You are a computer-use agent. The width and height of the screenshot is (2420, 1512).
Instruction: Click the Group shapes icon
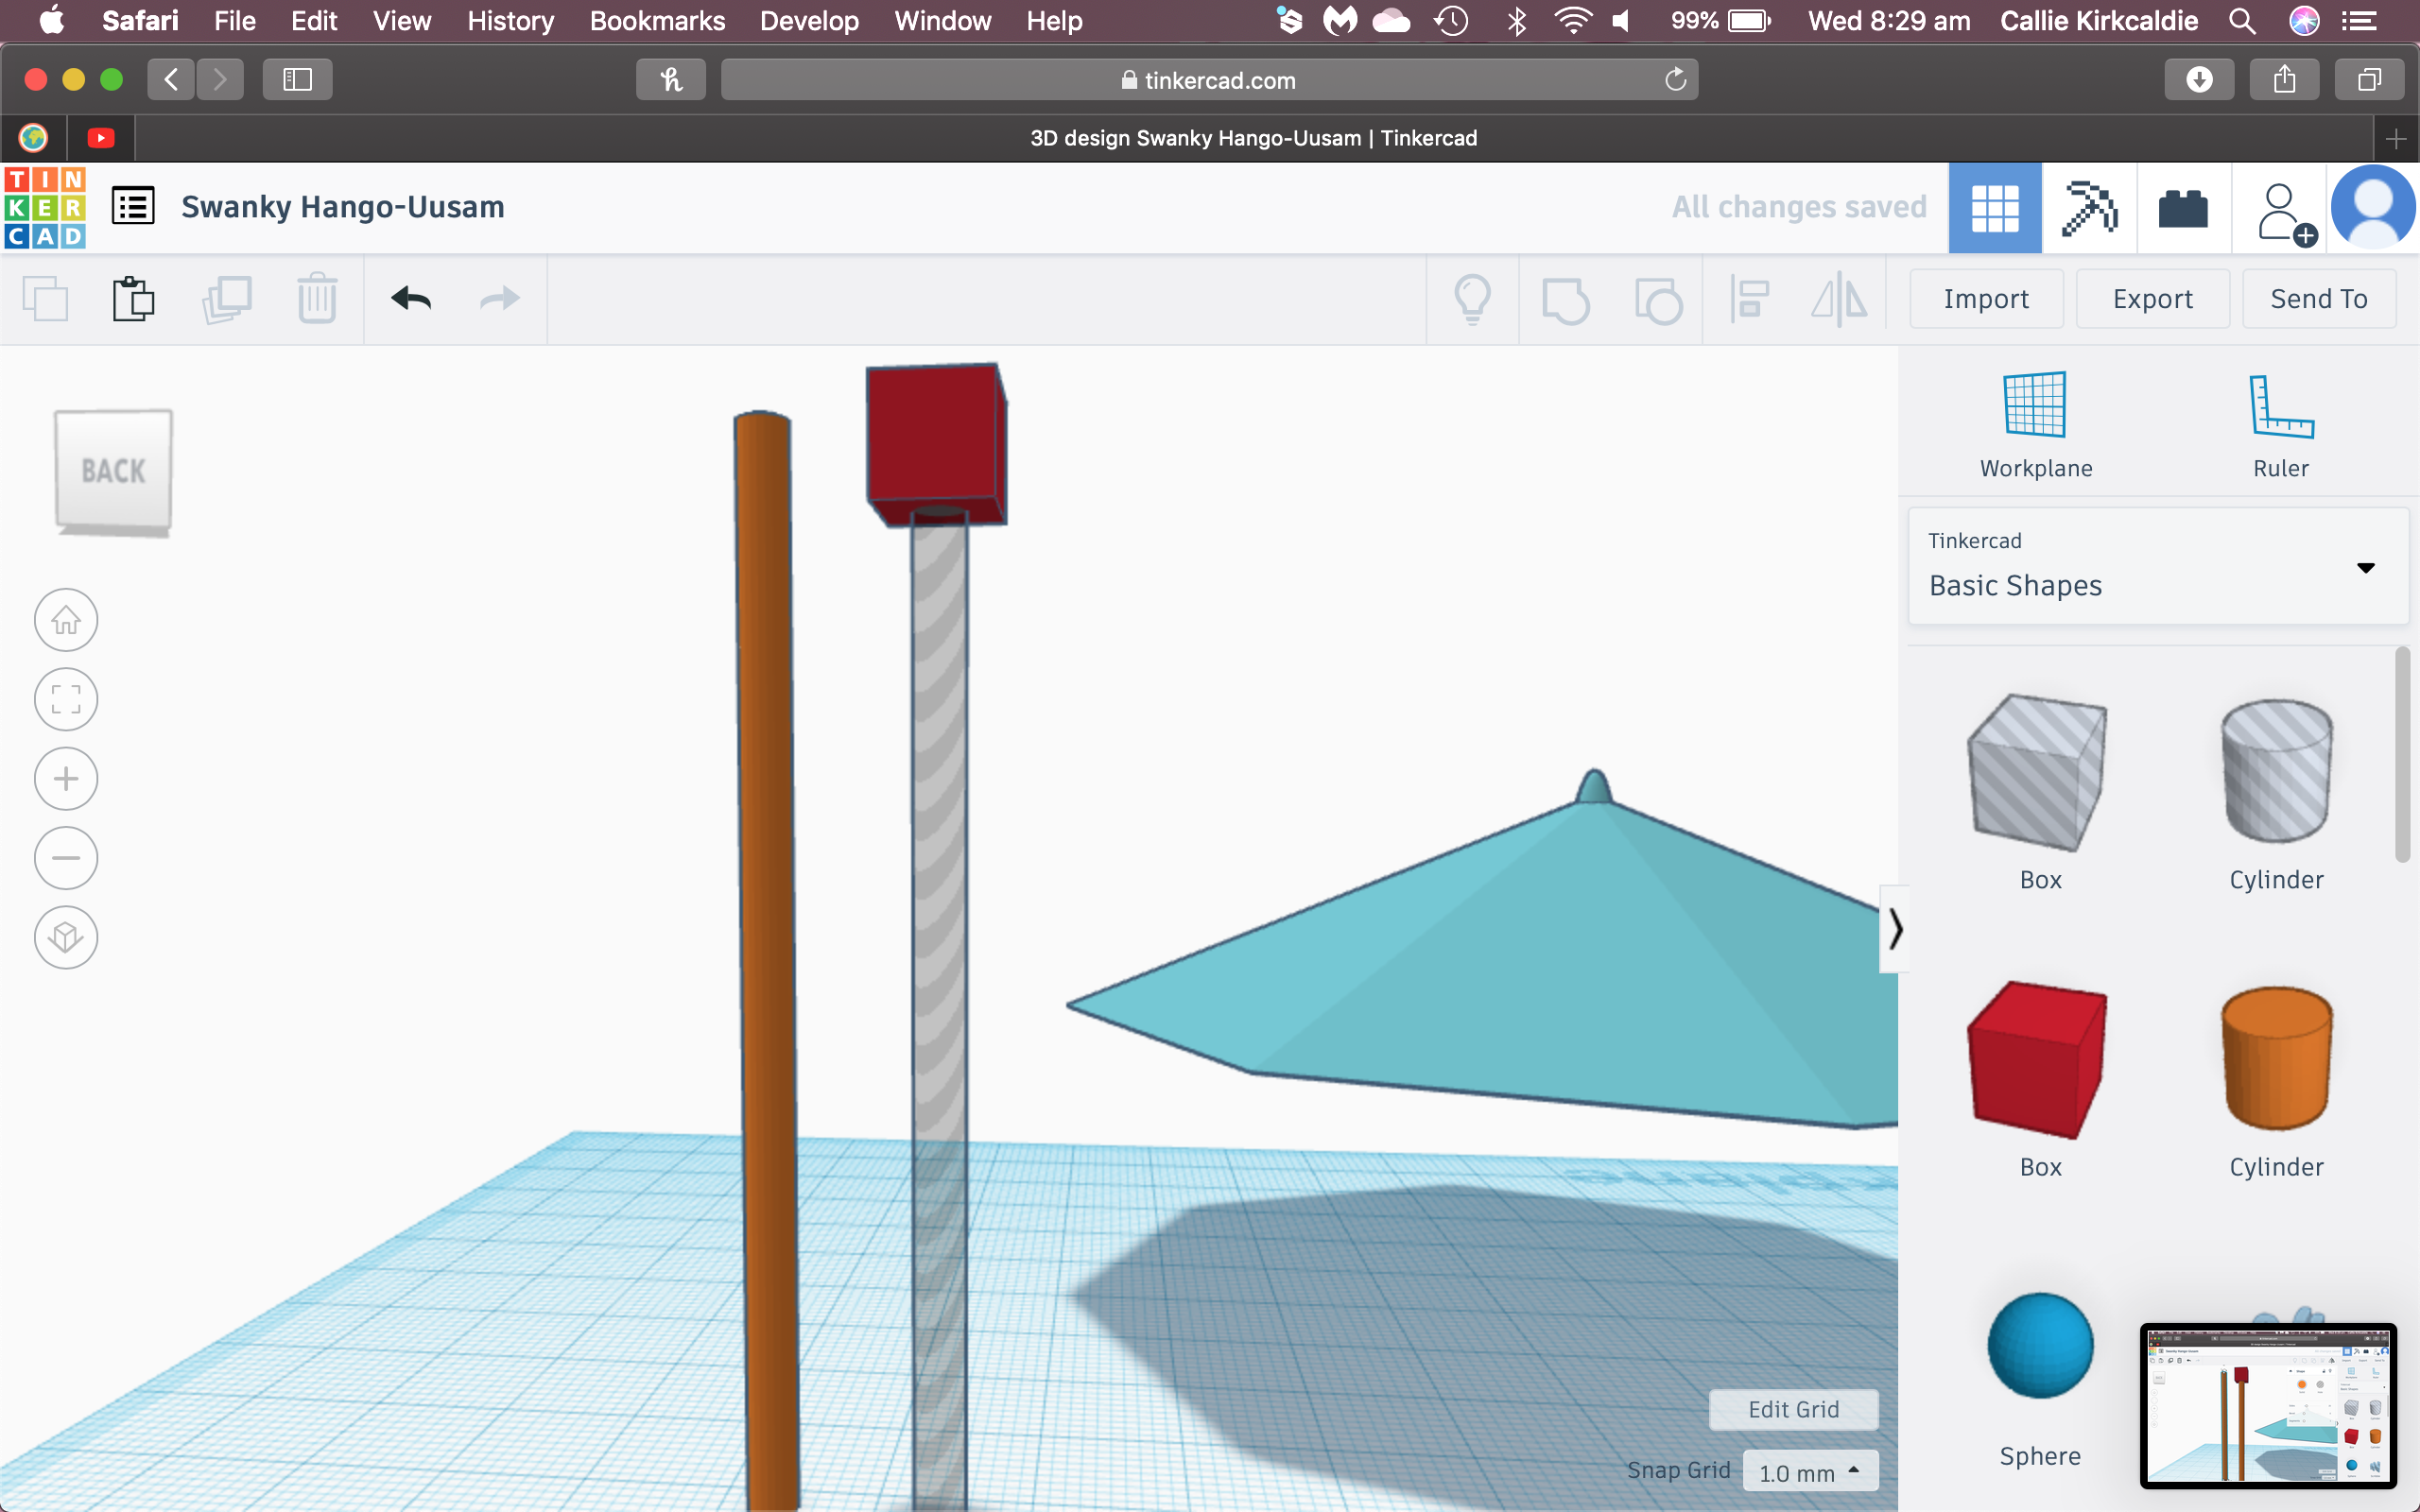(x=1565, y=300)
